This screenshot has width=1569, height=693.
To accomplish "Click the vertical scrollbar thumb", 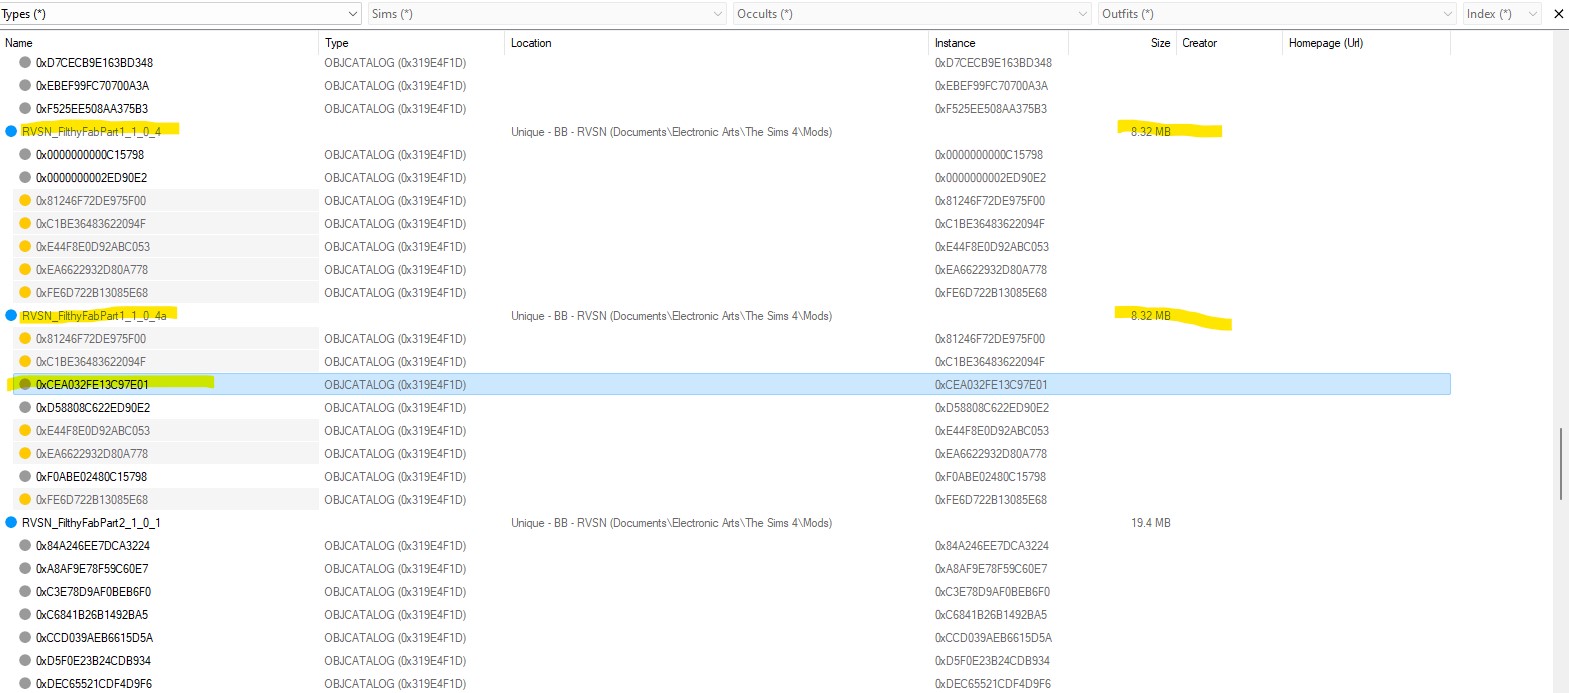I will [x=1560, y=464].
